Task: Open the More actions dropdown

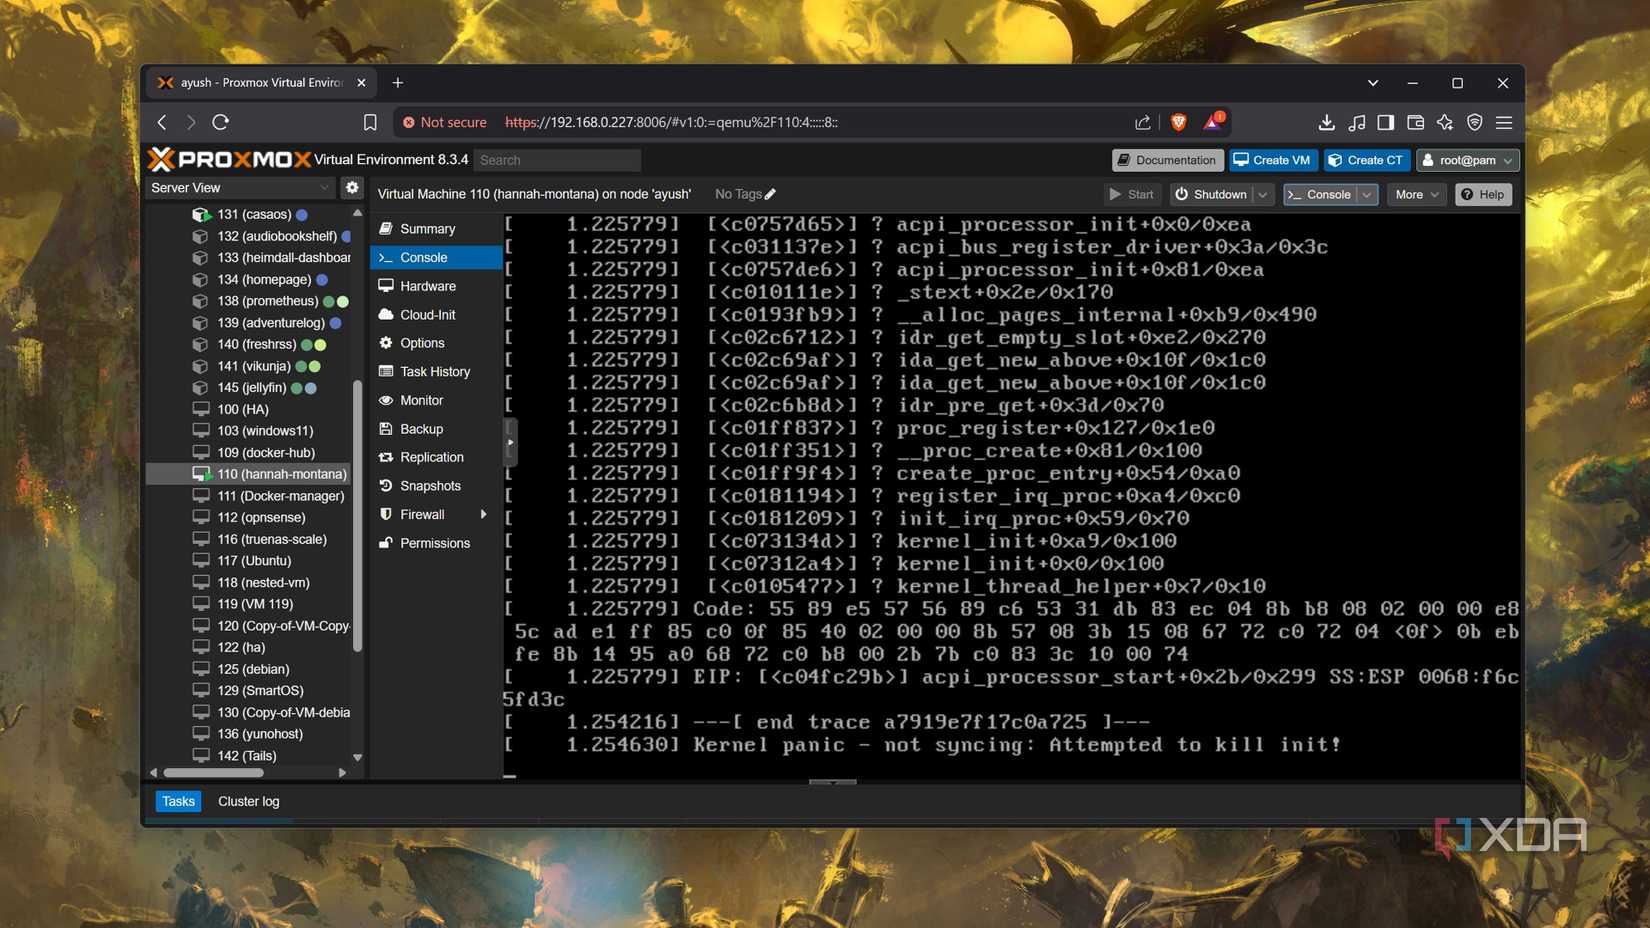Action: (x=1416, y=194)
